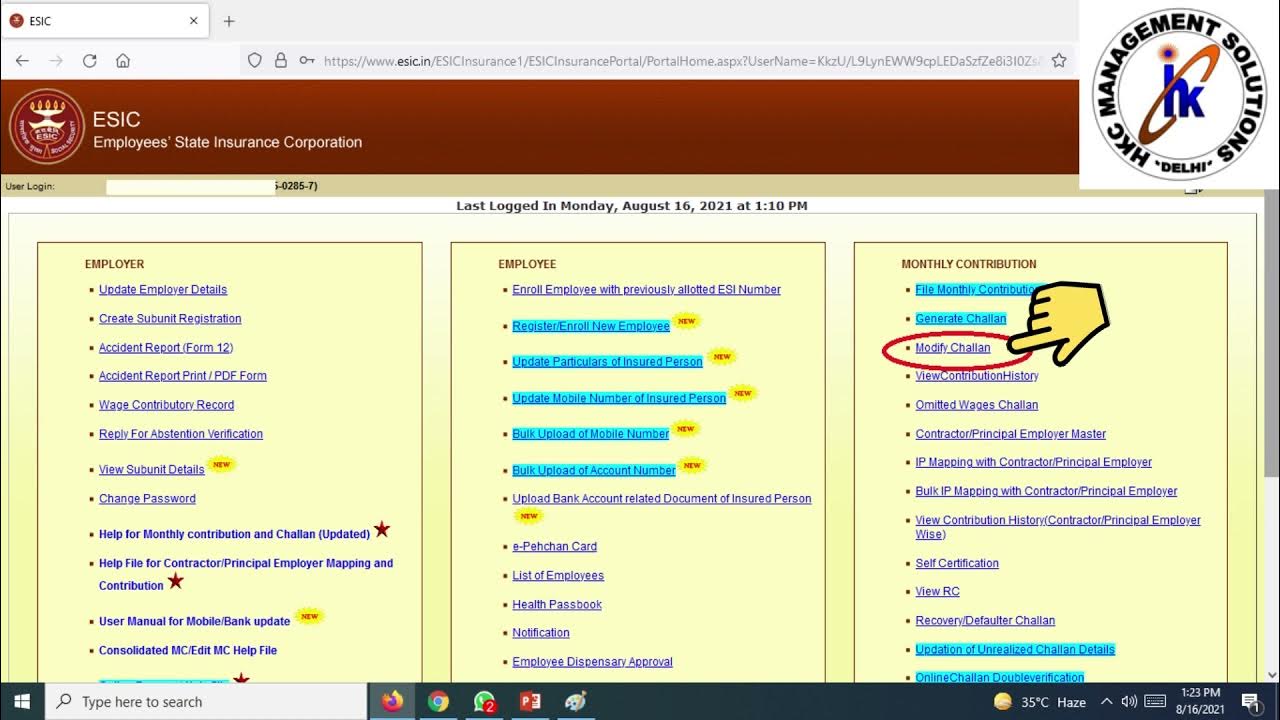Click the Change Password link
The width and height of the screenshot is (1280, 720).
(x=147, y=499)
